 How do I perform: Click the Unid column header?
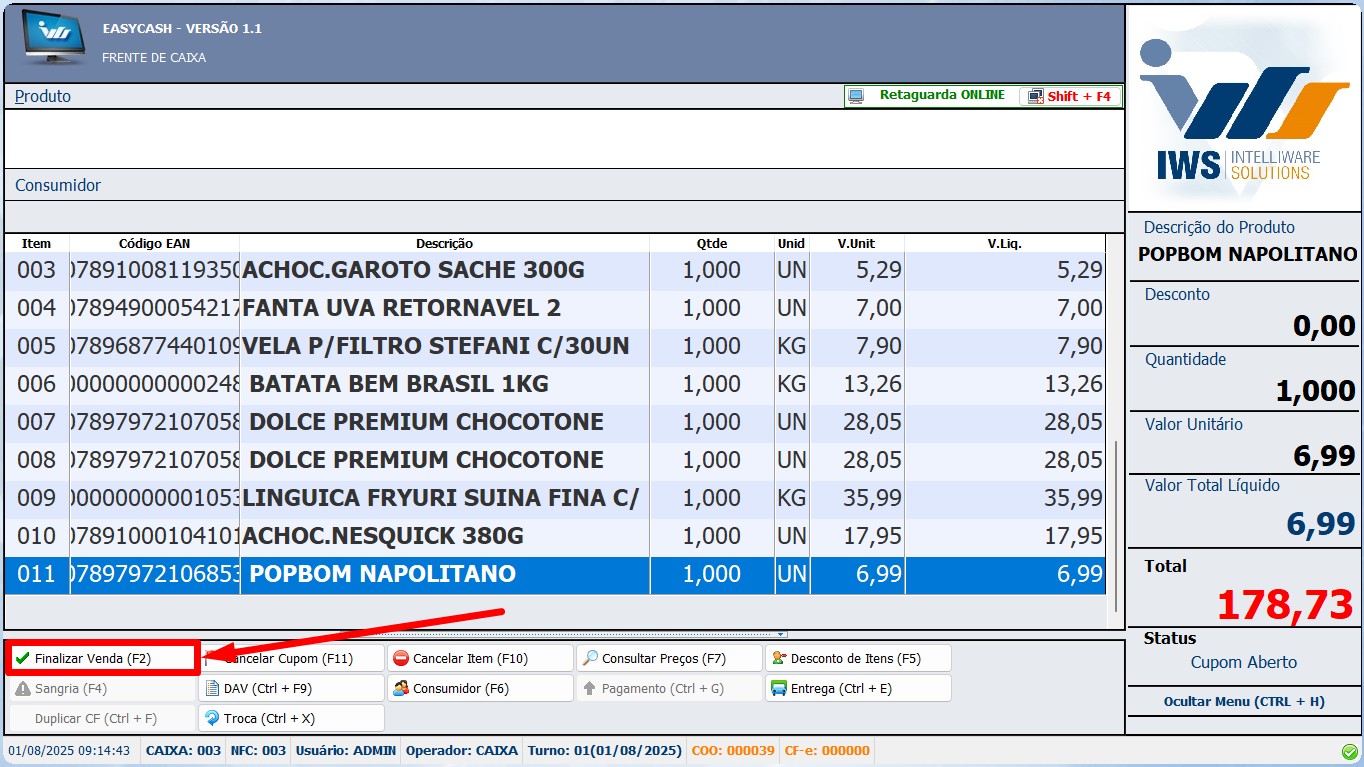tap(791, 243)
